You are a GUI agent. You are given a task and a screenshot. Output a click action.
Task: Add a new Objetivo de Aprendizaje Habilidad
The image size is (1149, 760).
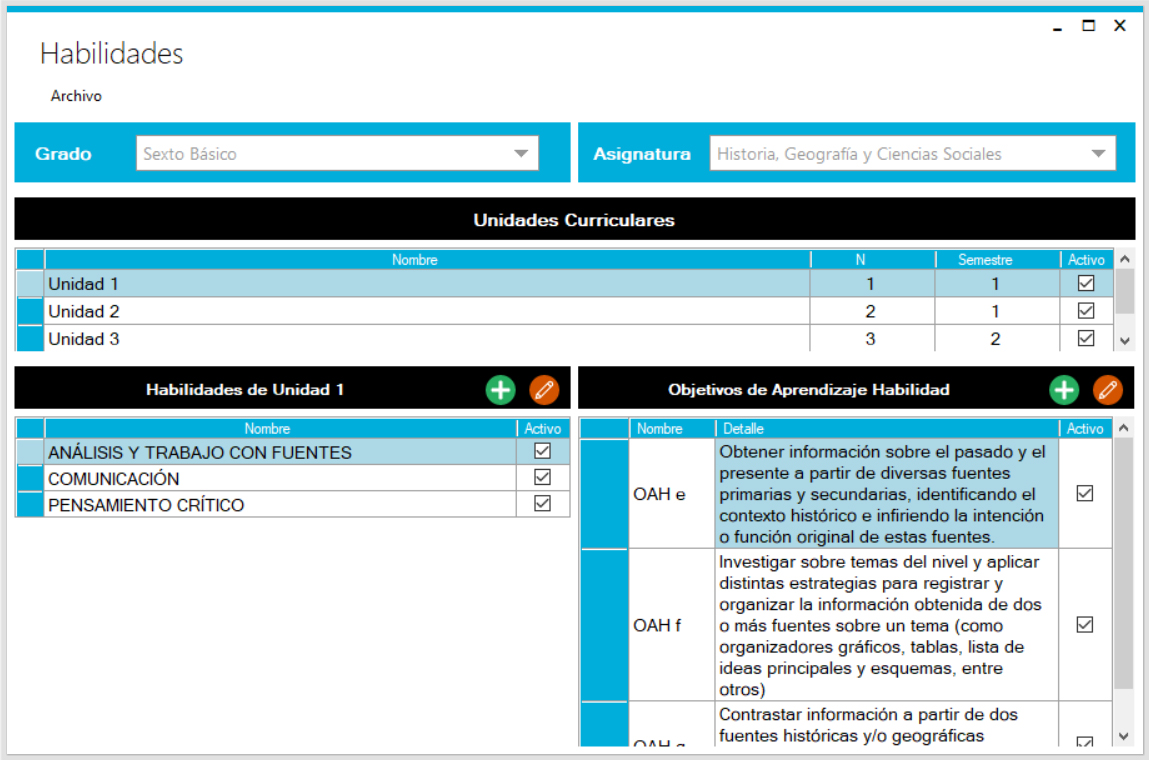(1064, 390)
